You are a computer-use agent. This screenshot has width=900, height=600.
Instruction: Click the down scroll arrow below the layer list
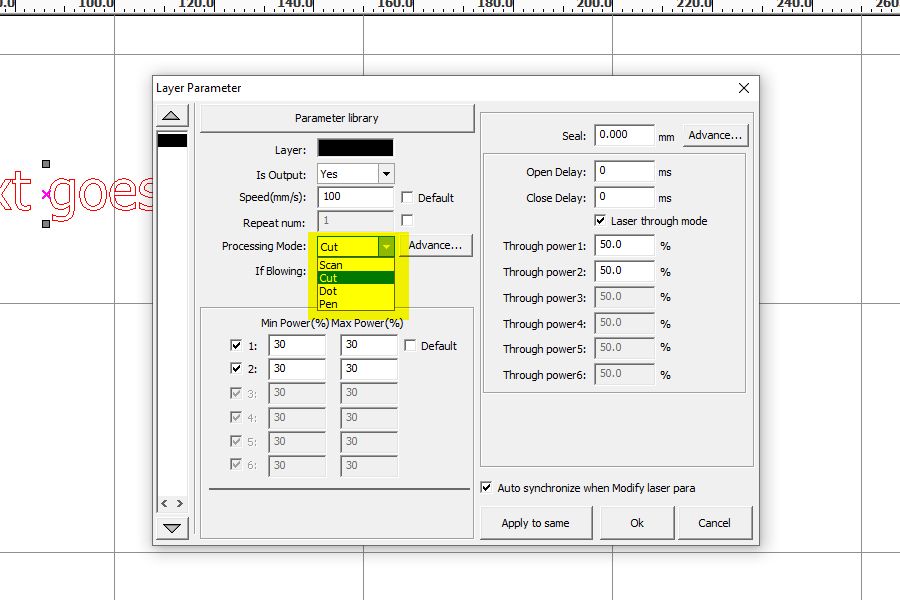pos(171,529)
